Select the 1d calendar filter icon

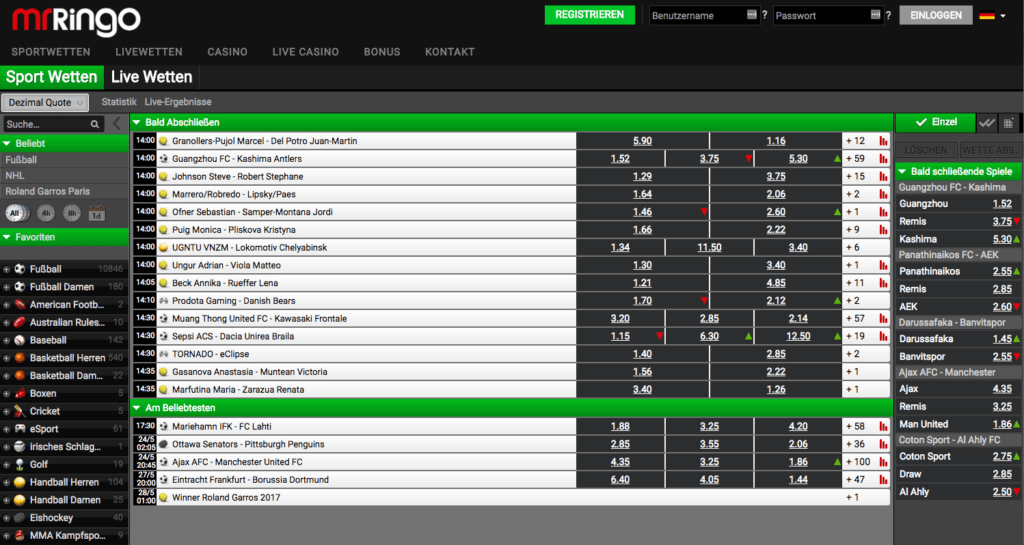(x=97, y=213)
